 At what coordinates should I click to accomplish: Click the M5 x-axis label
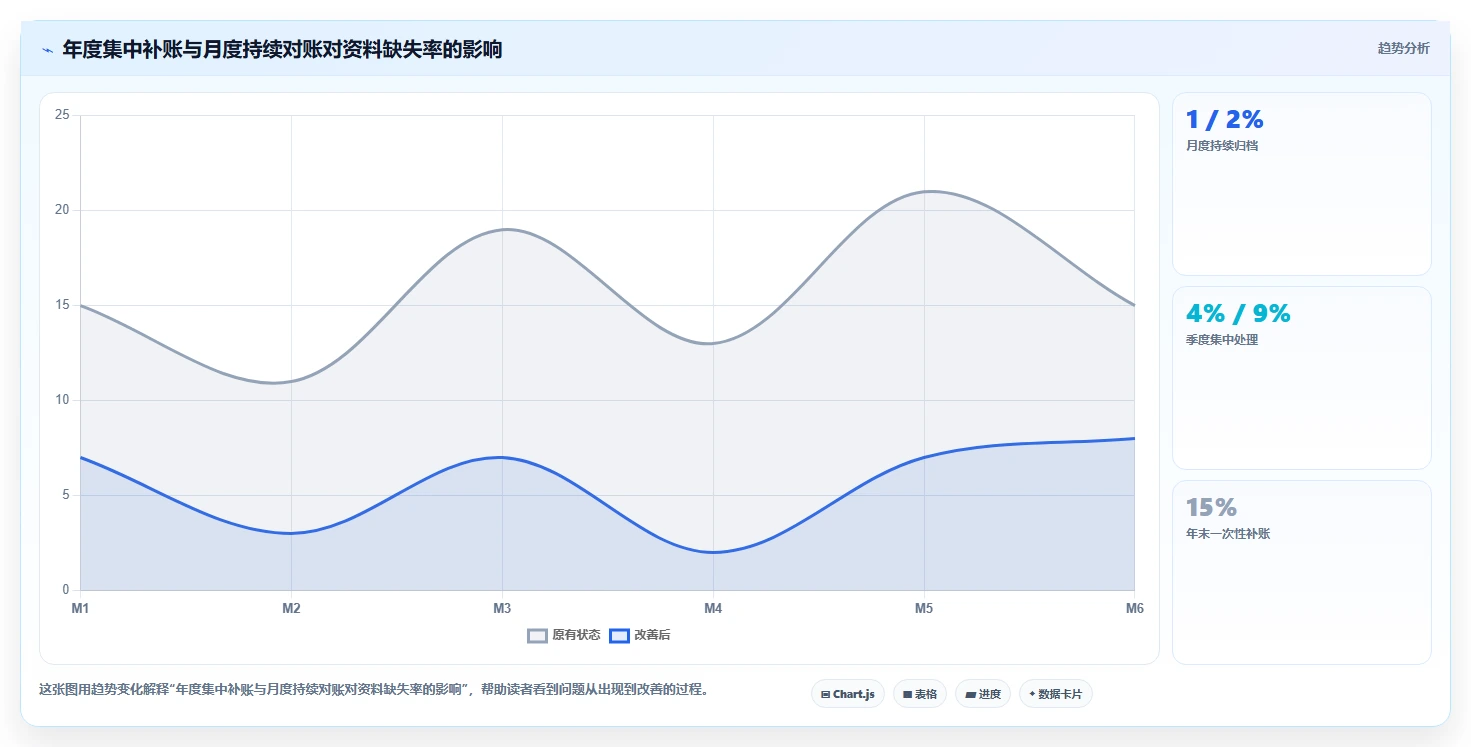(x=924, y=608)
